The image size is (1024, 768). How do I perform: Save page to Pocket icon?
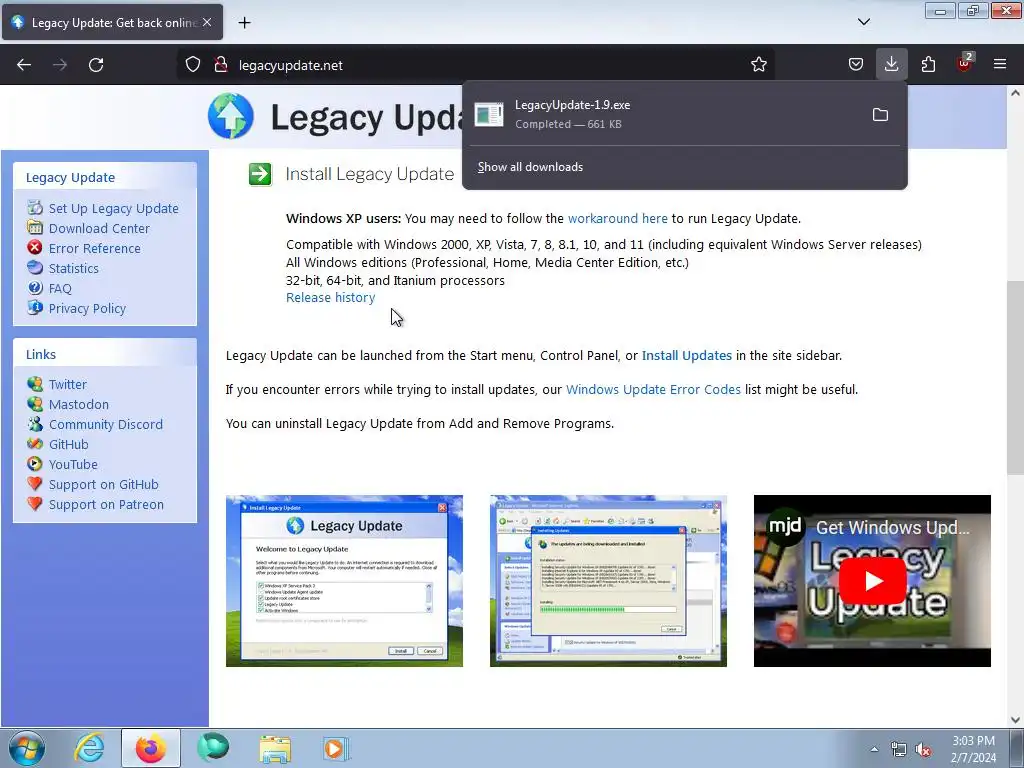(856, 65)
